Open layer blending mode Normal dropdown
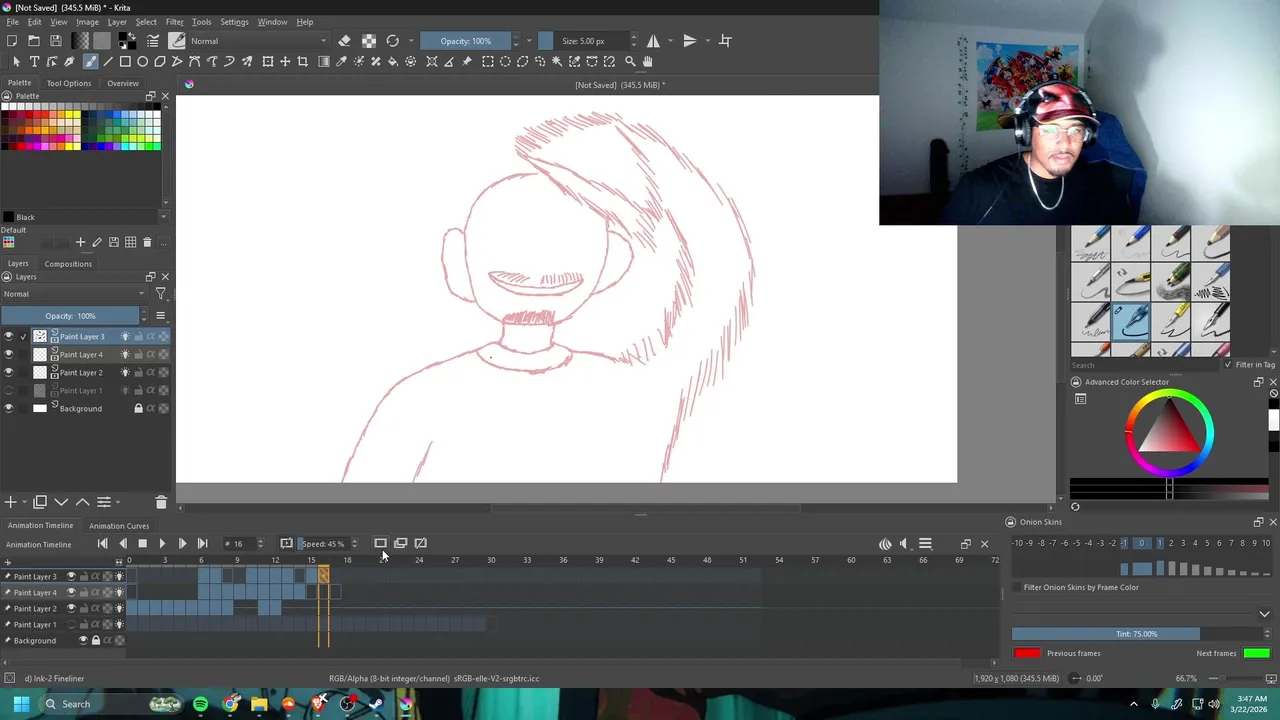Image resolution: width=1280 pixels, height=720 pixels. 75,294
